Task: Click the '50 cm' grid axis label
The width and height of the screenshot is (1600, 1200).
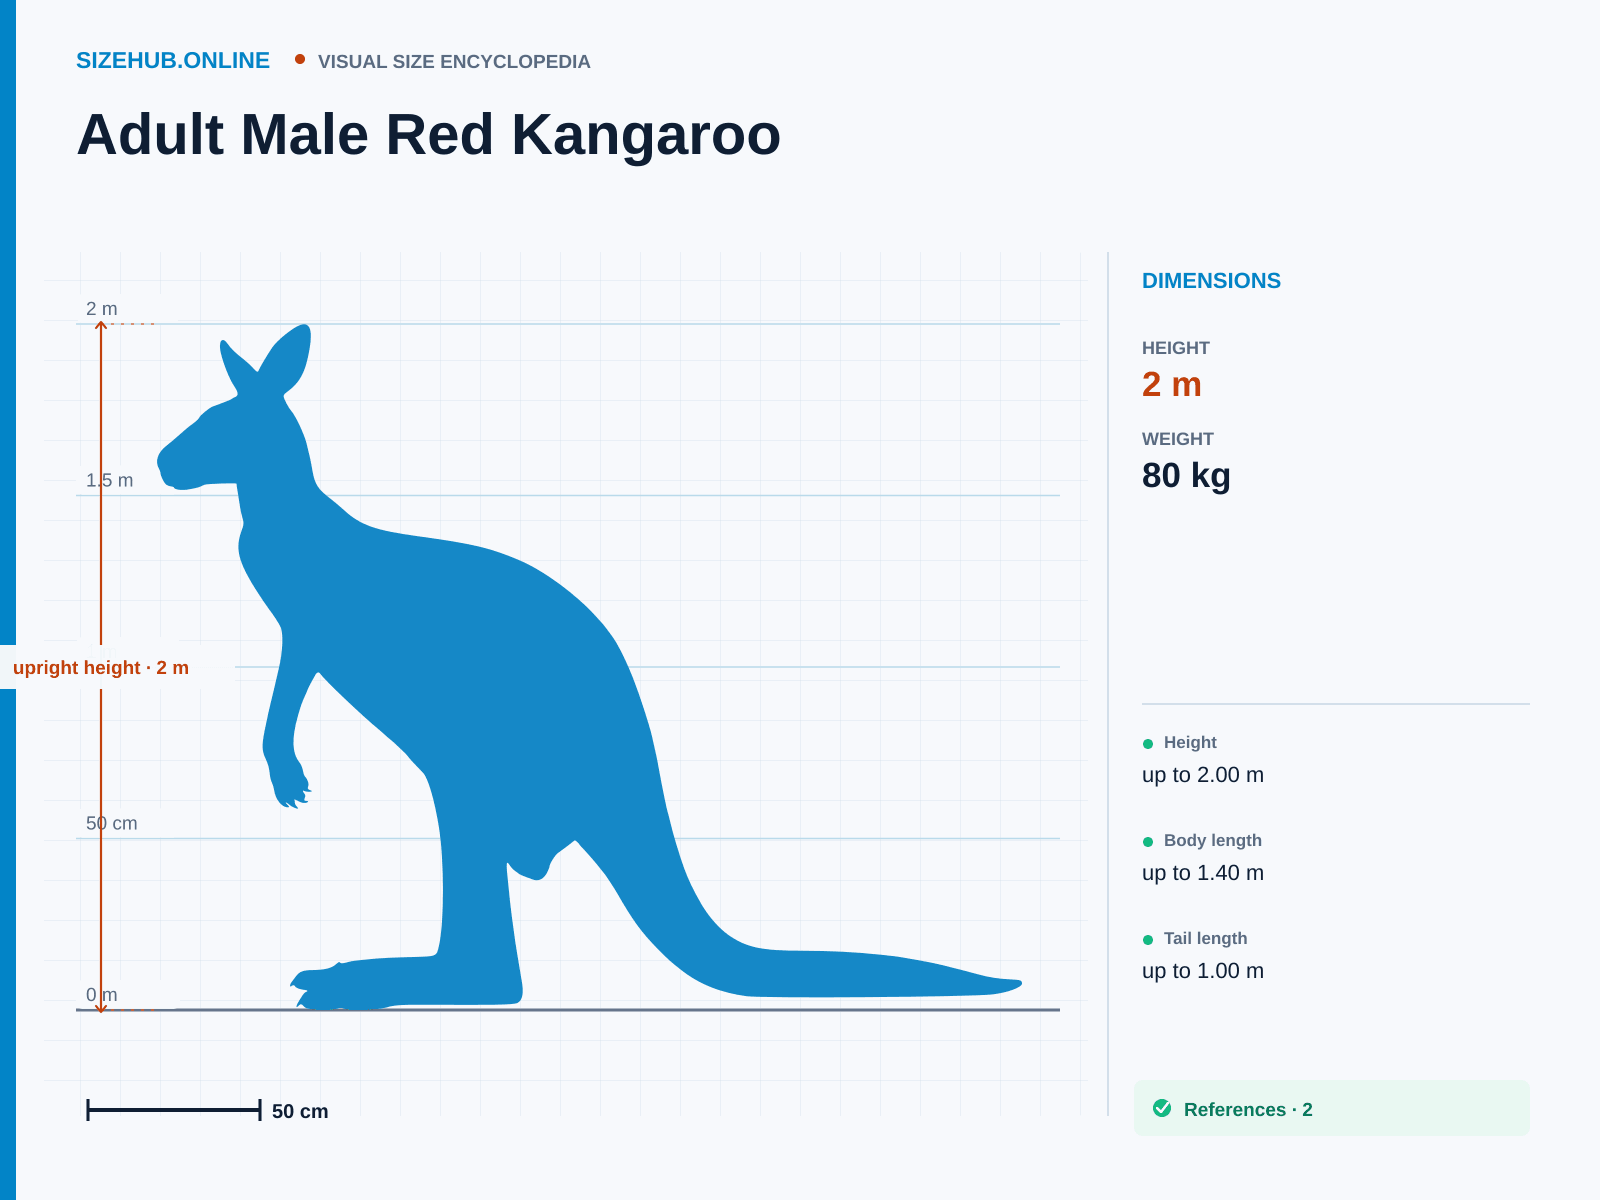Action: pos(112,824)
